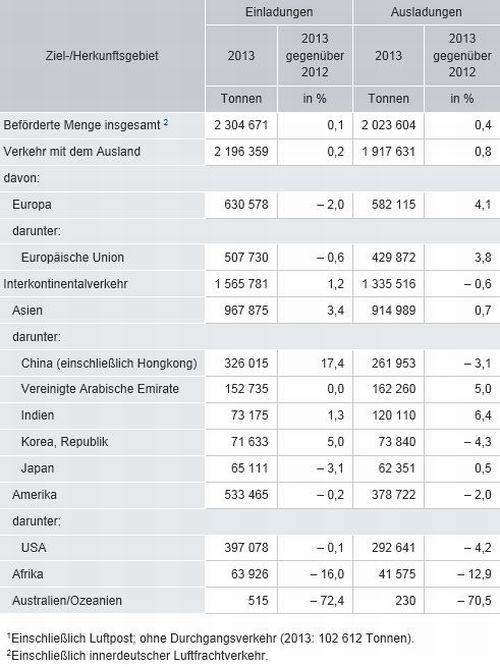This screenshot has width=500, height=667.
Task: Click the Beförderte Menge insgesamt row label
Action: 82,125
